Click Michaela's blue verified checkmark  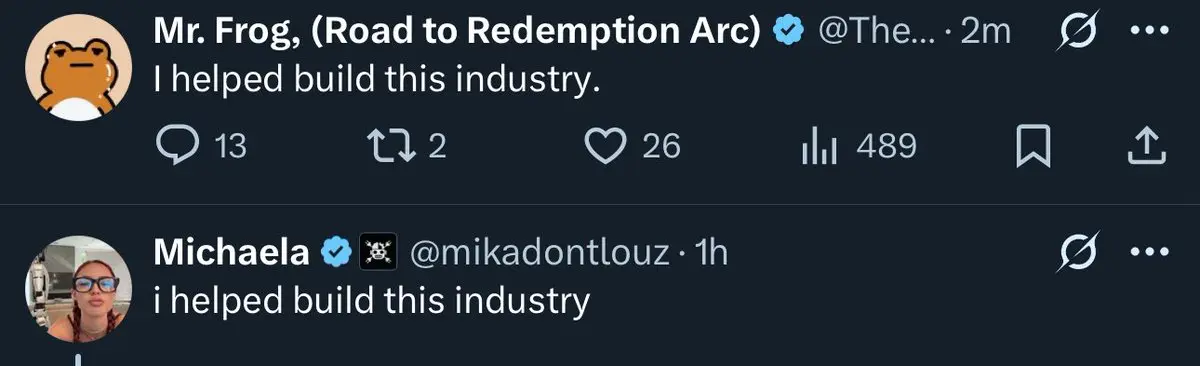coord(333,253)
